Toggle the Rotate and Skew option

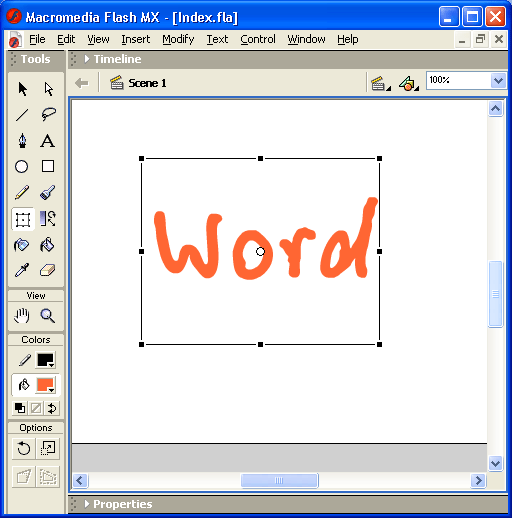(x=23, y=448)
